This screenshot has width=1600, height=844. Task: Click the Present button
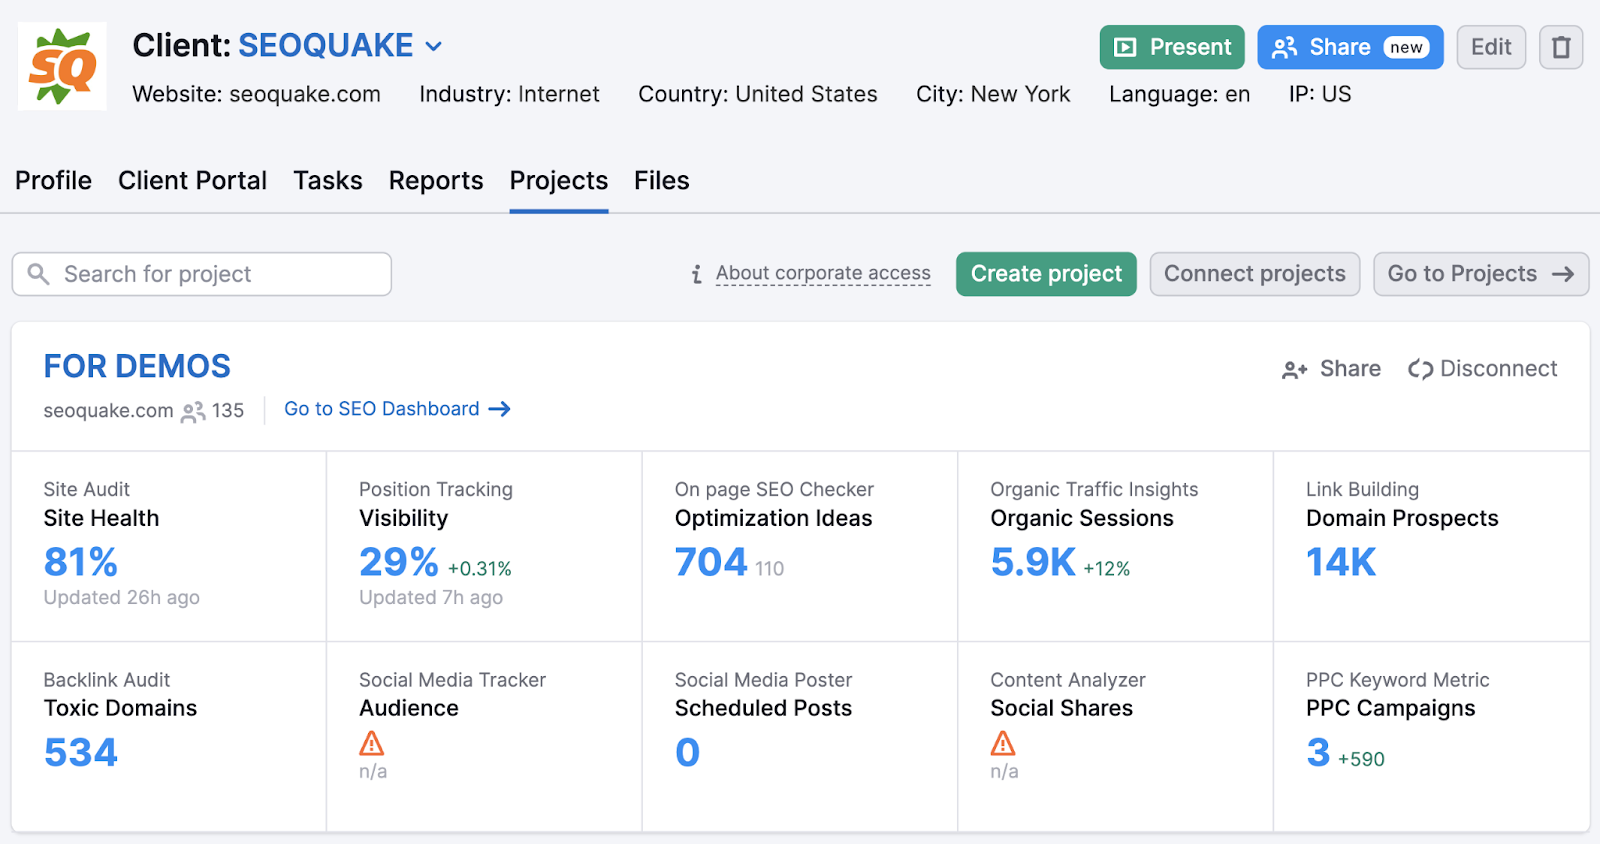(x=1172, y=47)
